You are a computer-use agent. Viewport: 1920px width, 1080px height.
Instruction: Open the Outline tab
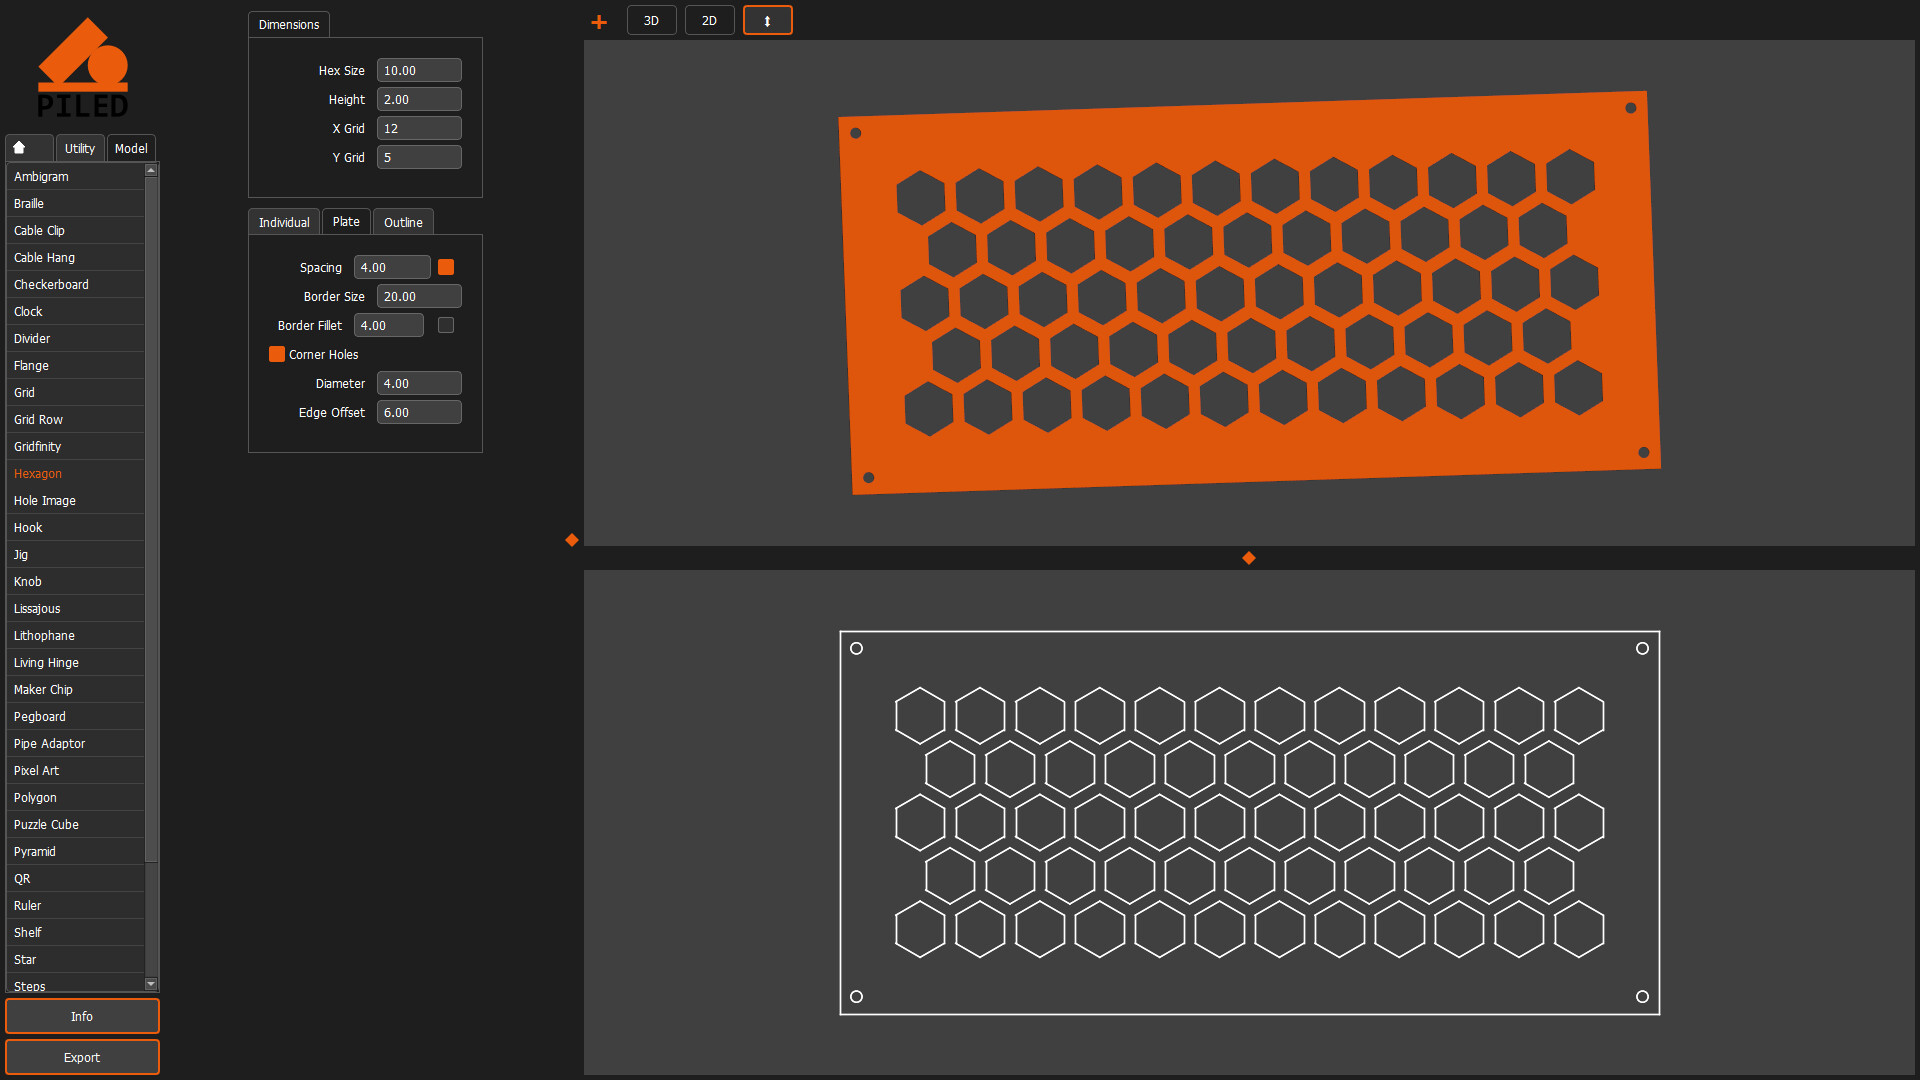(x=403, y=222)
